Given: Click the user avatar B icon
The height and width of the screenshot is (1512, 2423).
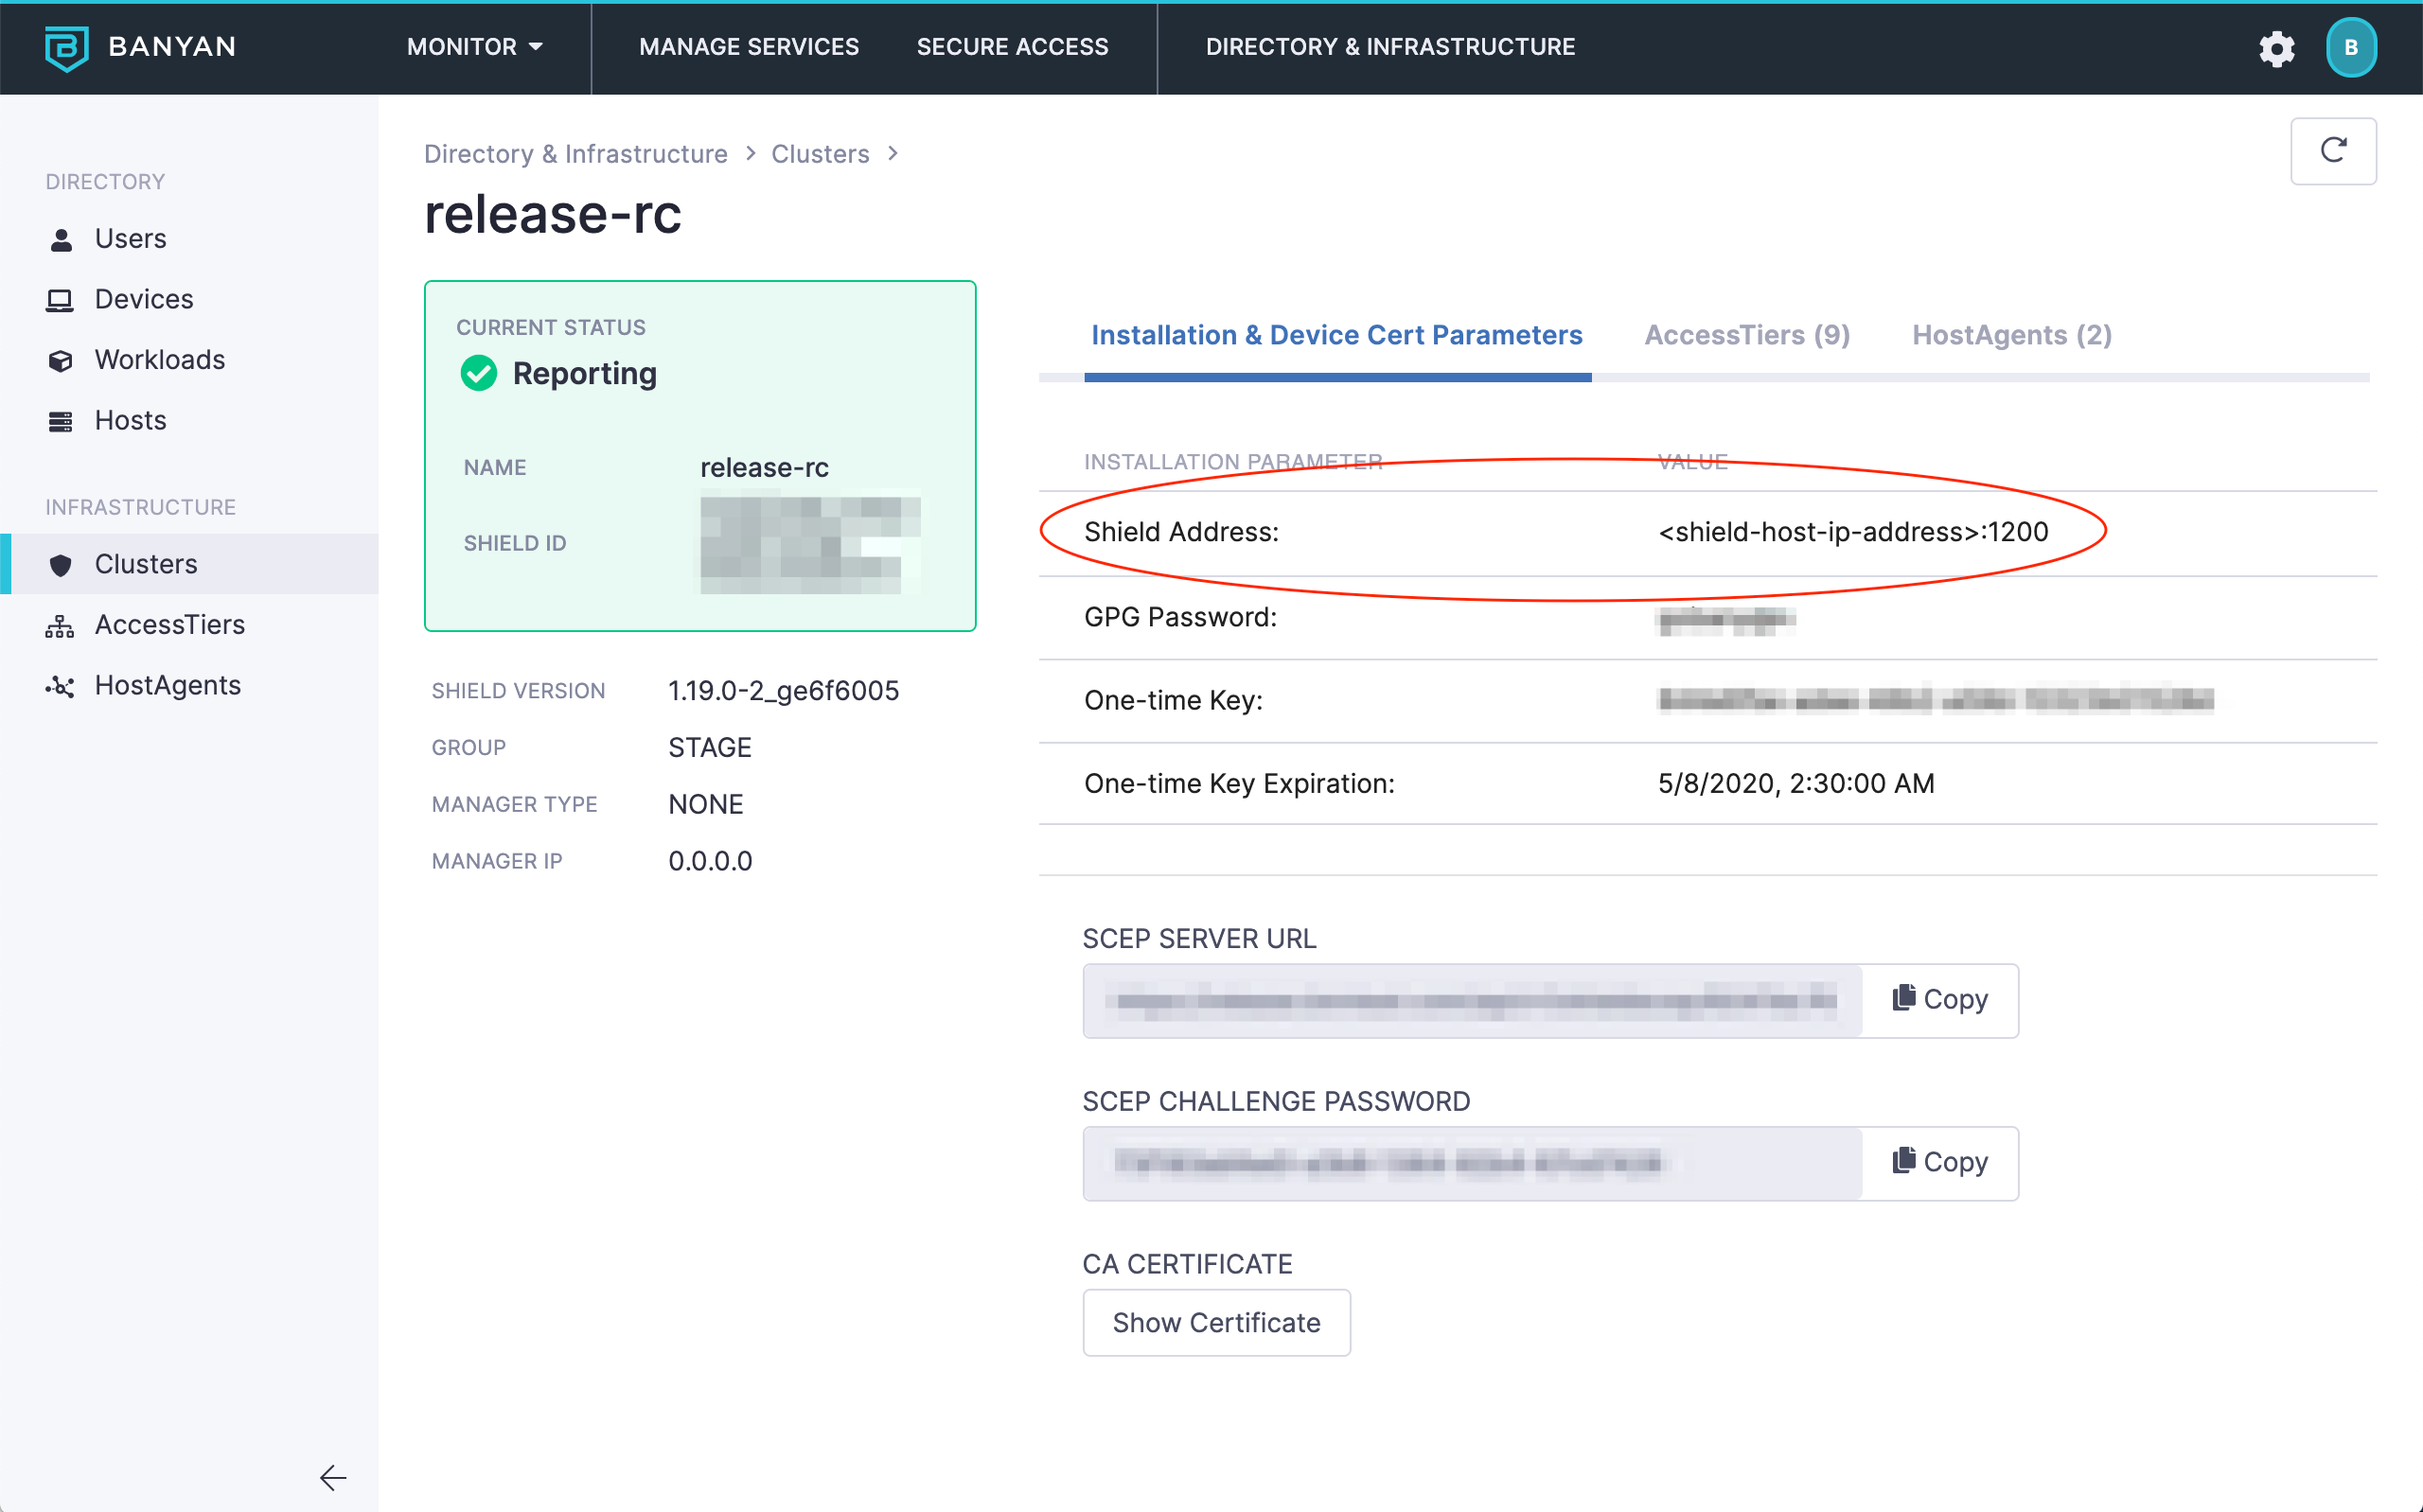Looking at the screenshot, I should pyautogui.click(x=2350, y=48).
